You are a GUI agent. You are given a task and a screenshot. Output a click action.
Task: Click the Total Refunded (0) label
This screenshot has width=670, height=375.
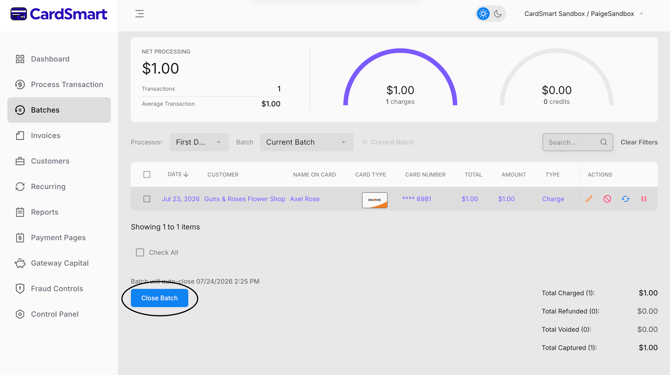[570, 311]
